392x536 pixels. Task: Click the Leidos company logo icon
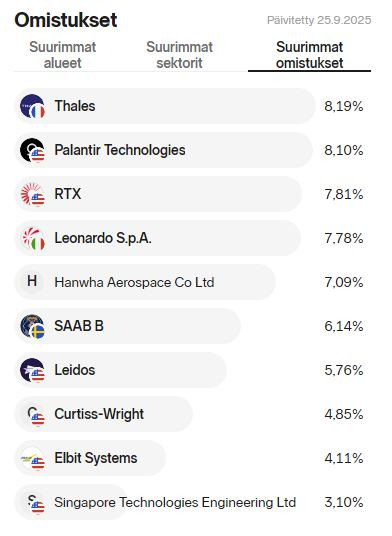tap(32, 370)
